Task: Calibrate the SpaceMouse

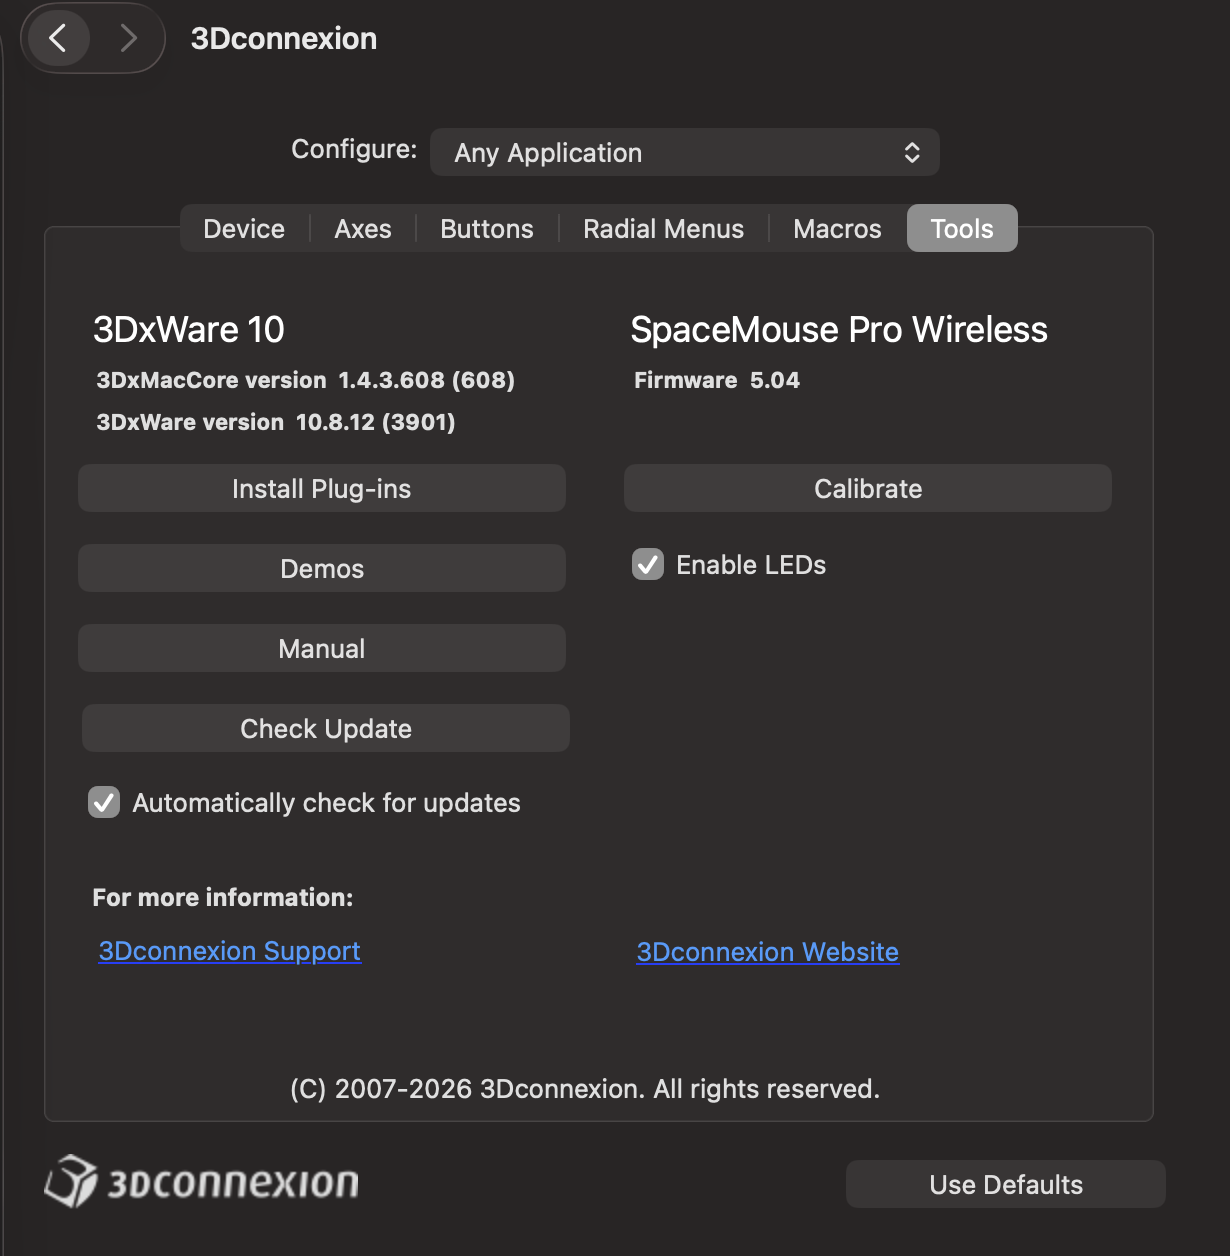Action: pos(868,488)
